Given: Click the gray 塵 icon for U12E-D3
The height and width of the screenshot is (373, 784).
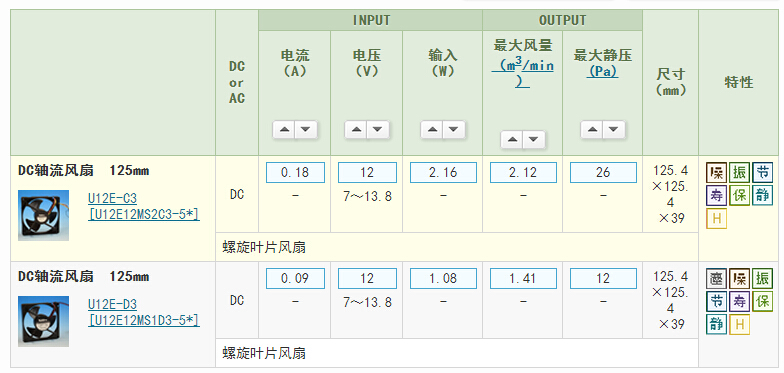Looking at the screenshot, I should click(x=716, y=278).
